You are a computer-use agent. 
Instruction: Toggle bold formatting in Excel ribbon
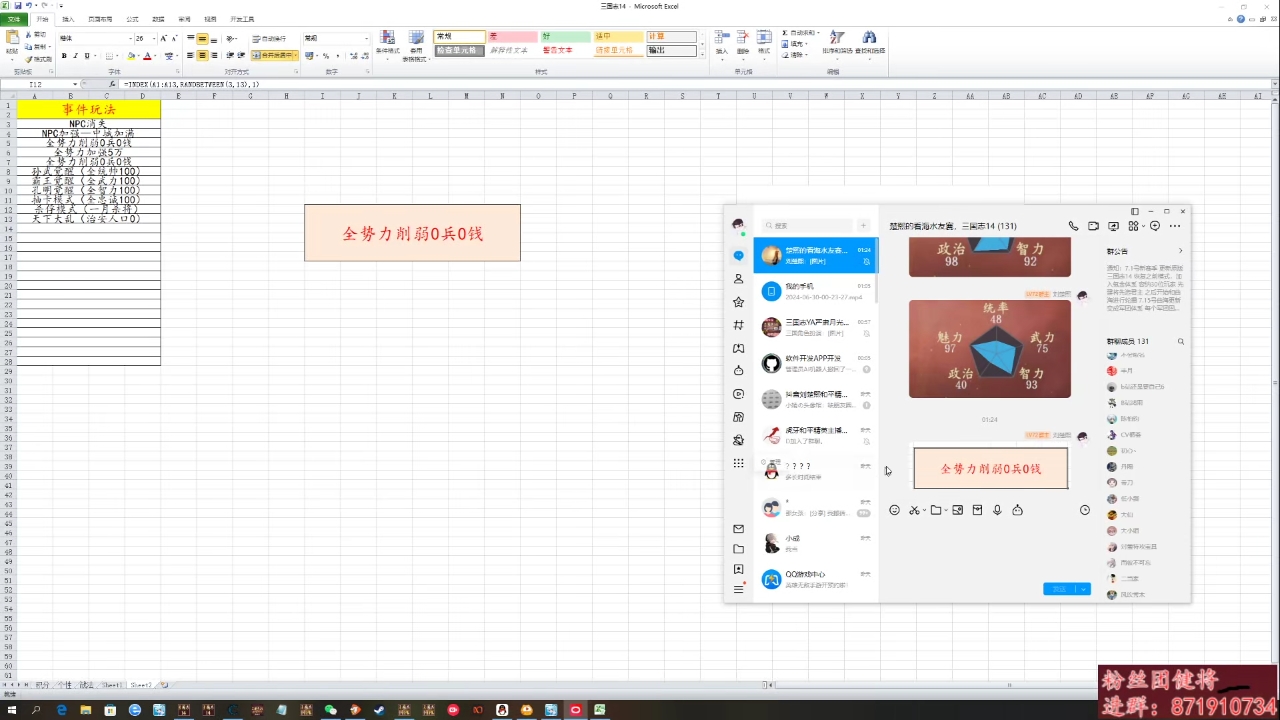64,56
